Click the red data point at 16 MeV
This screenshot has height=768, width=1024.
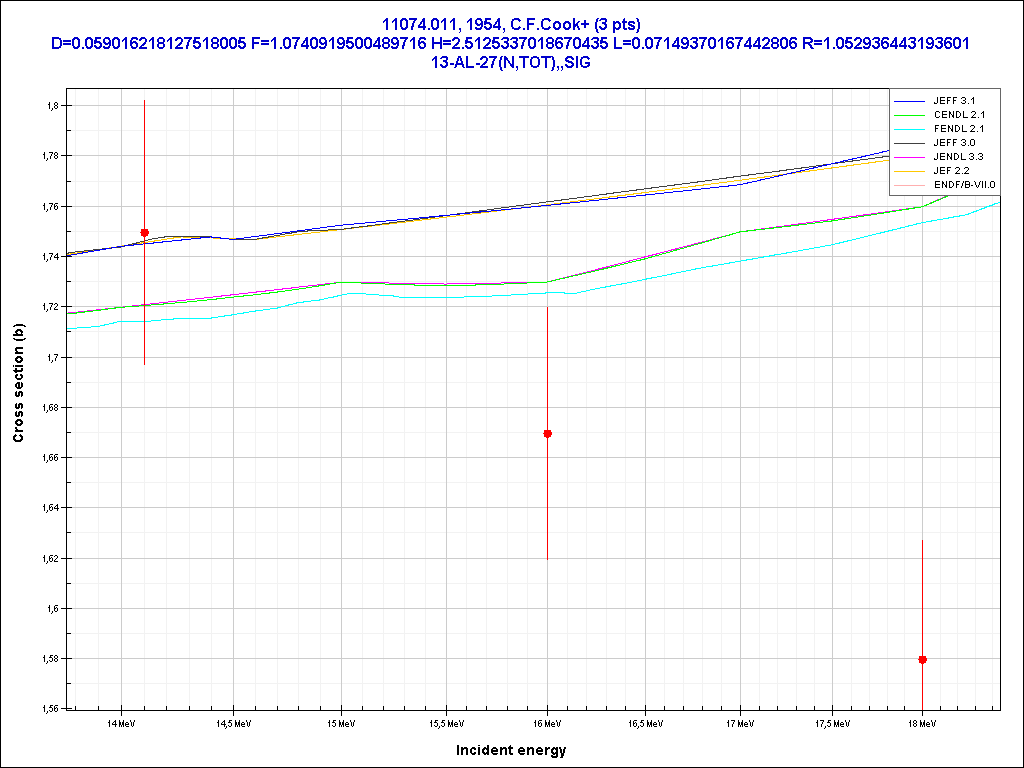(547, 433)
